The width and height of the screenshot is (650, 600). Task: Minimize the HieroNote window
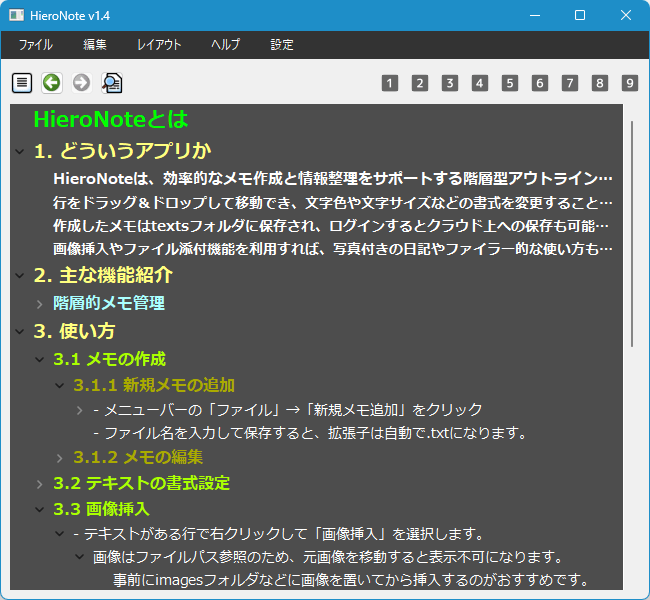(535, 15)
